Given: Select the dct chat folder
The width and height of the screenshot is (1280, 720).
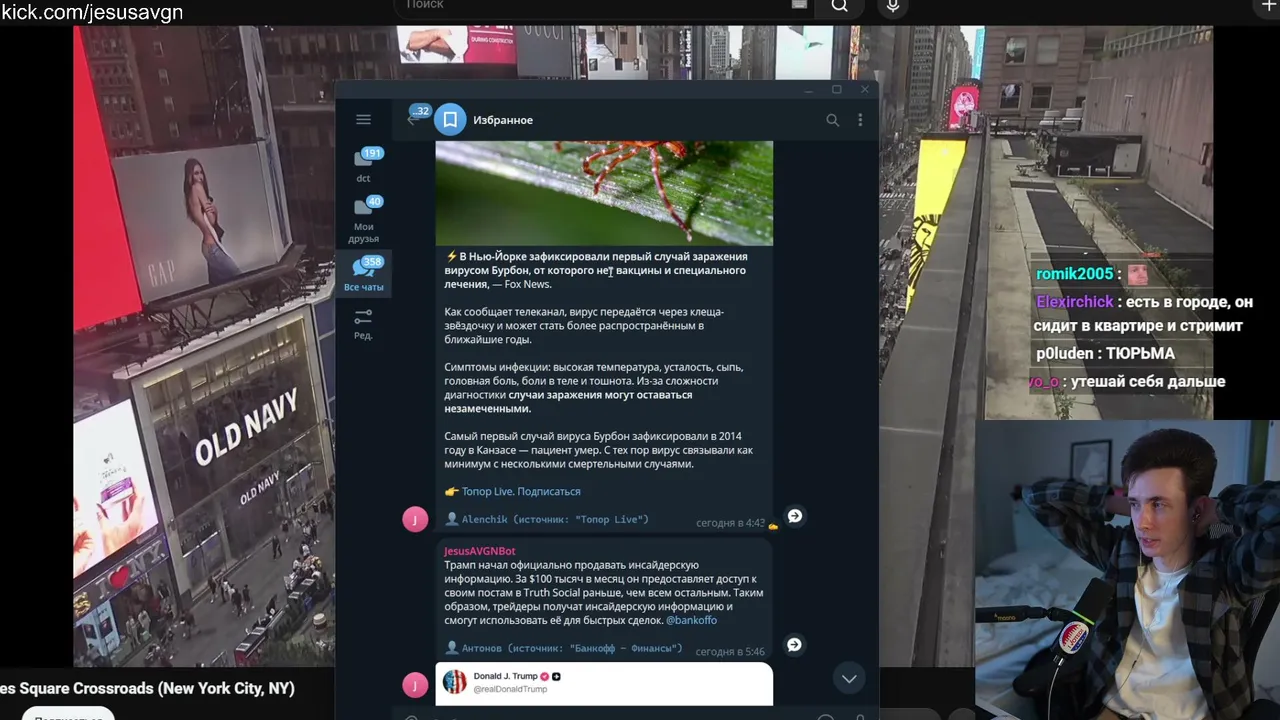Looking at the screenshot, I should pyautogui.click(x=364, y=166).
